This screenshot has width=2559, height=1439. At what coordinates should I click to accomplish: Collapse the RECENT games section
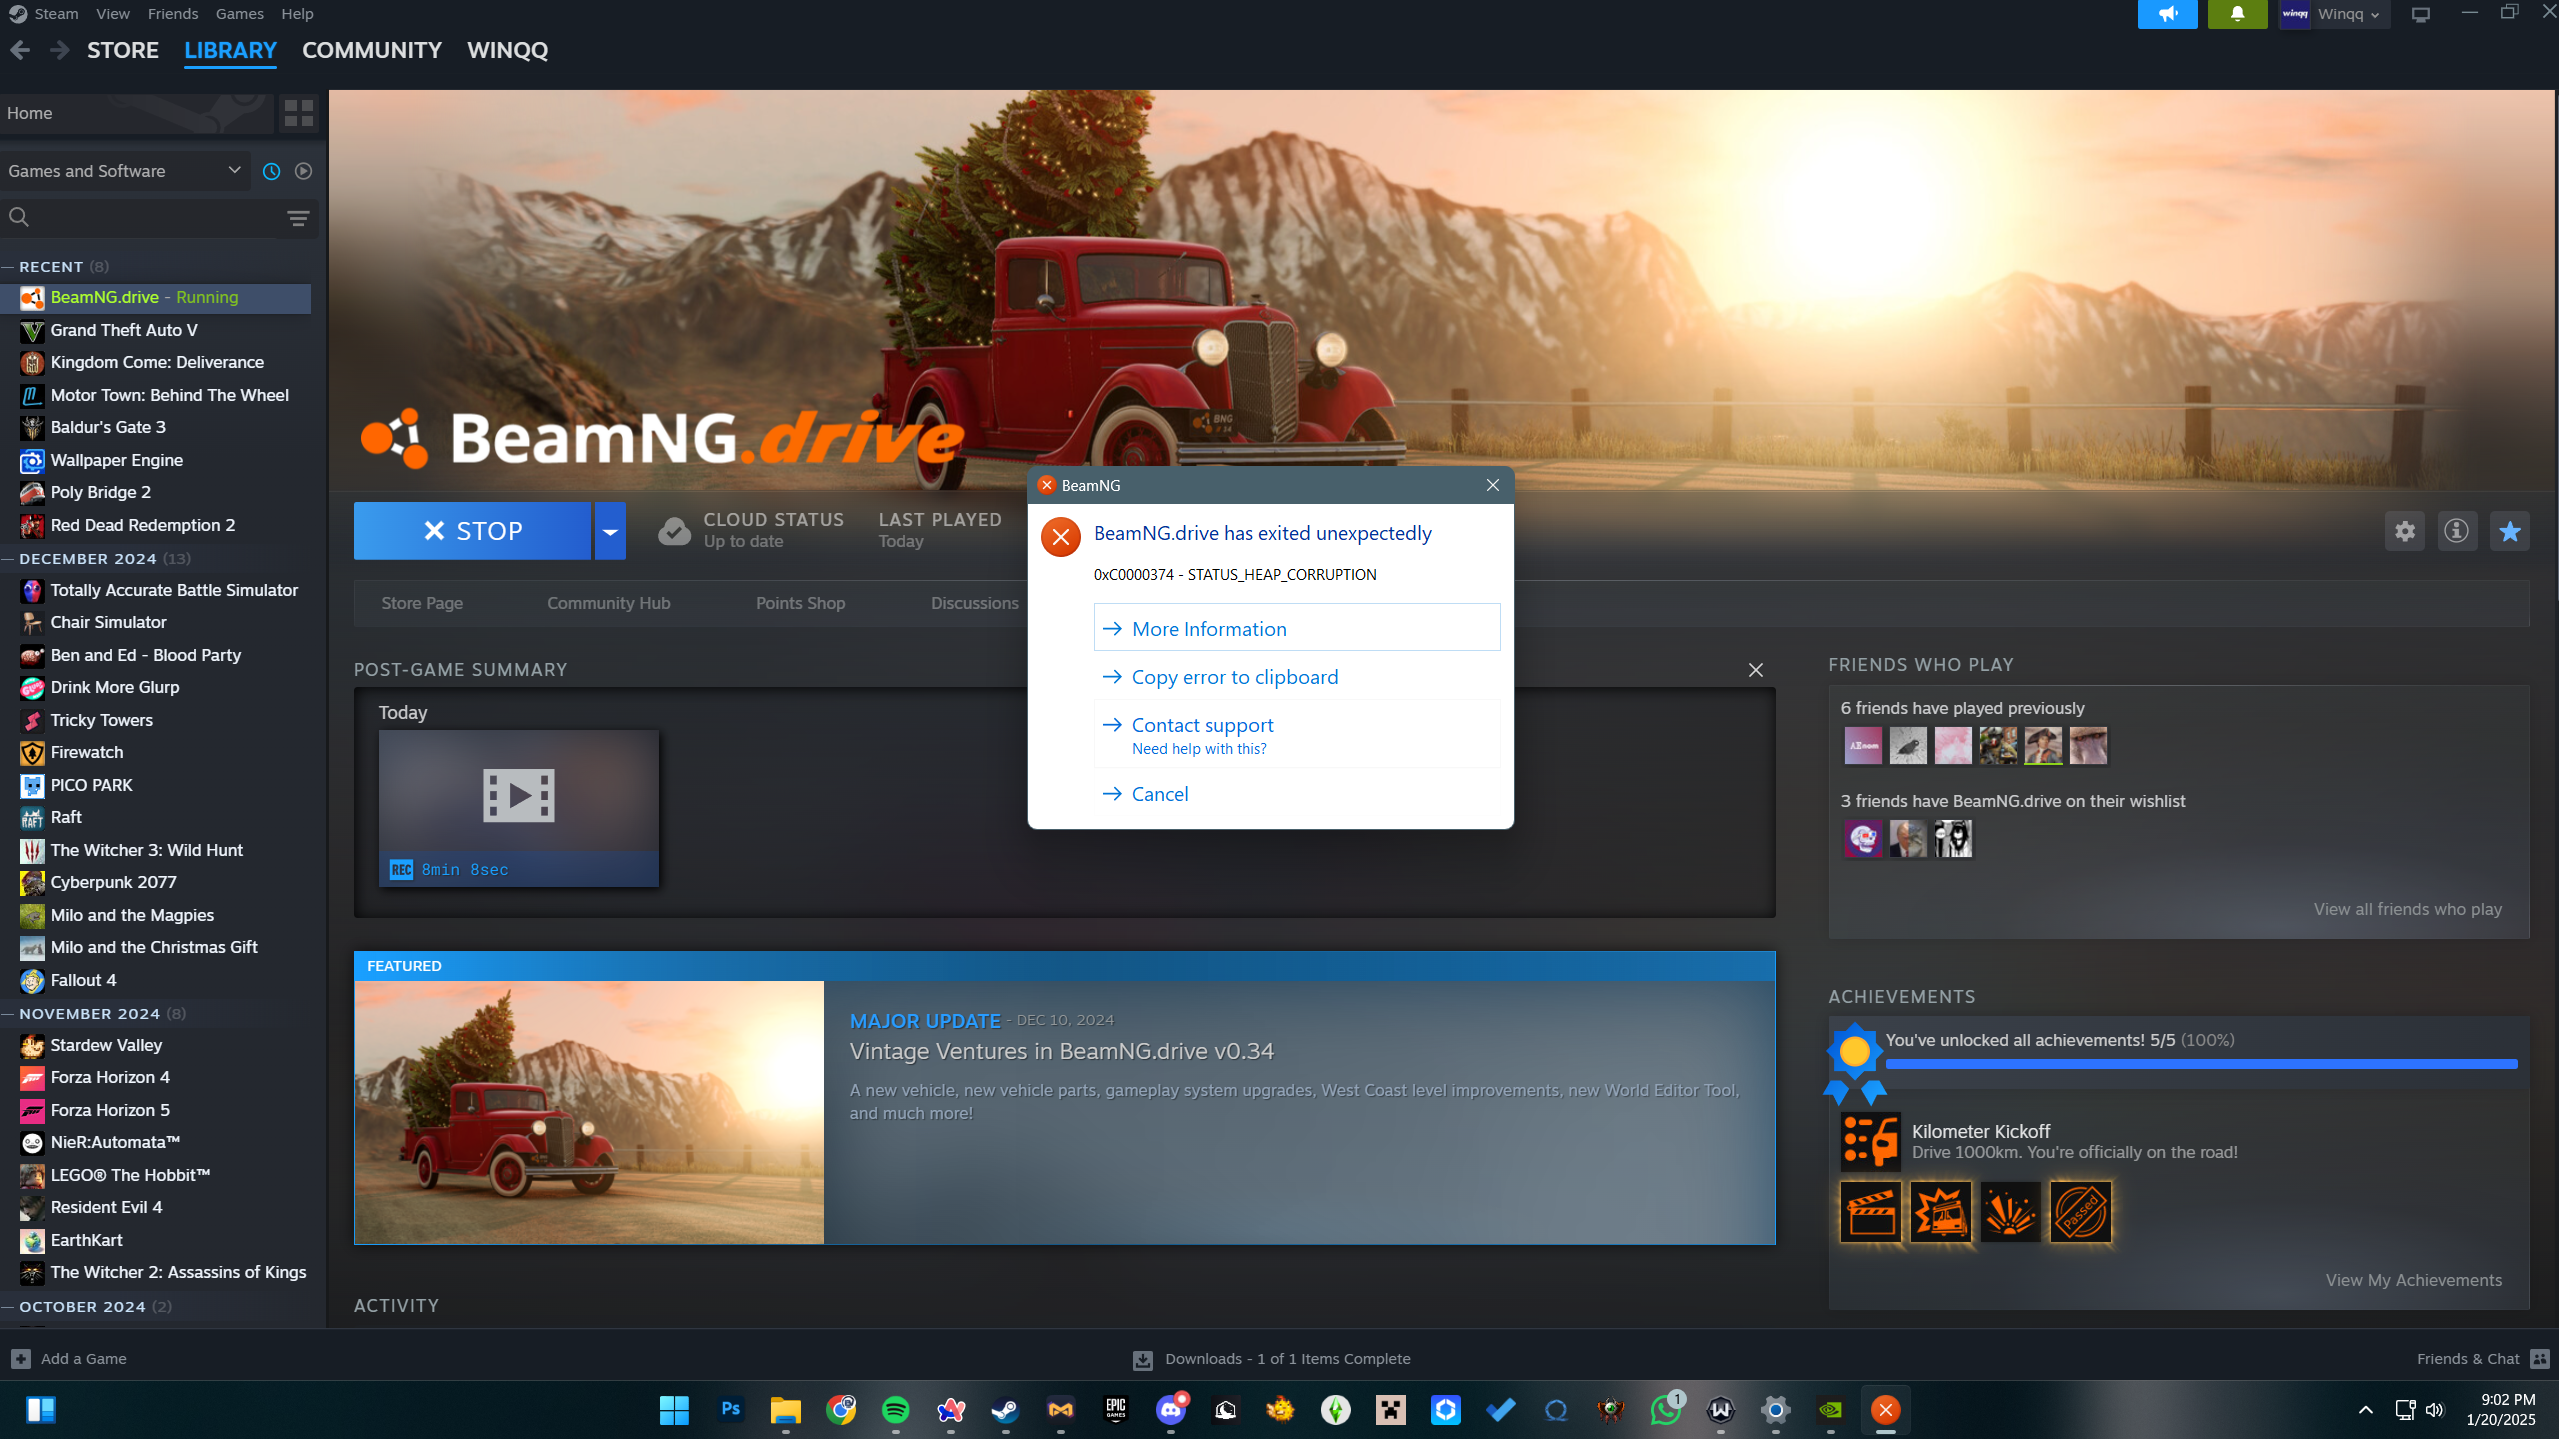(x=8, y=267)
